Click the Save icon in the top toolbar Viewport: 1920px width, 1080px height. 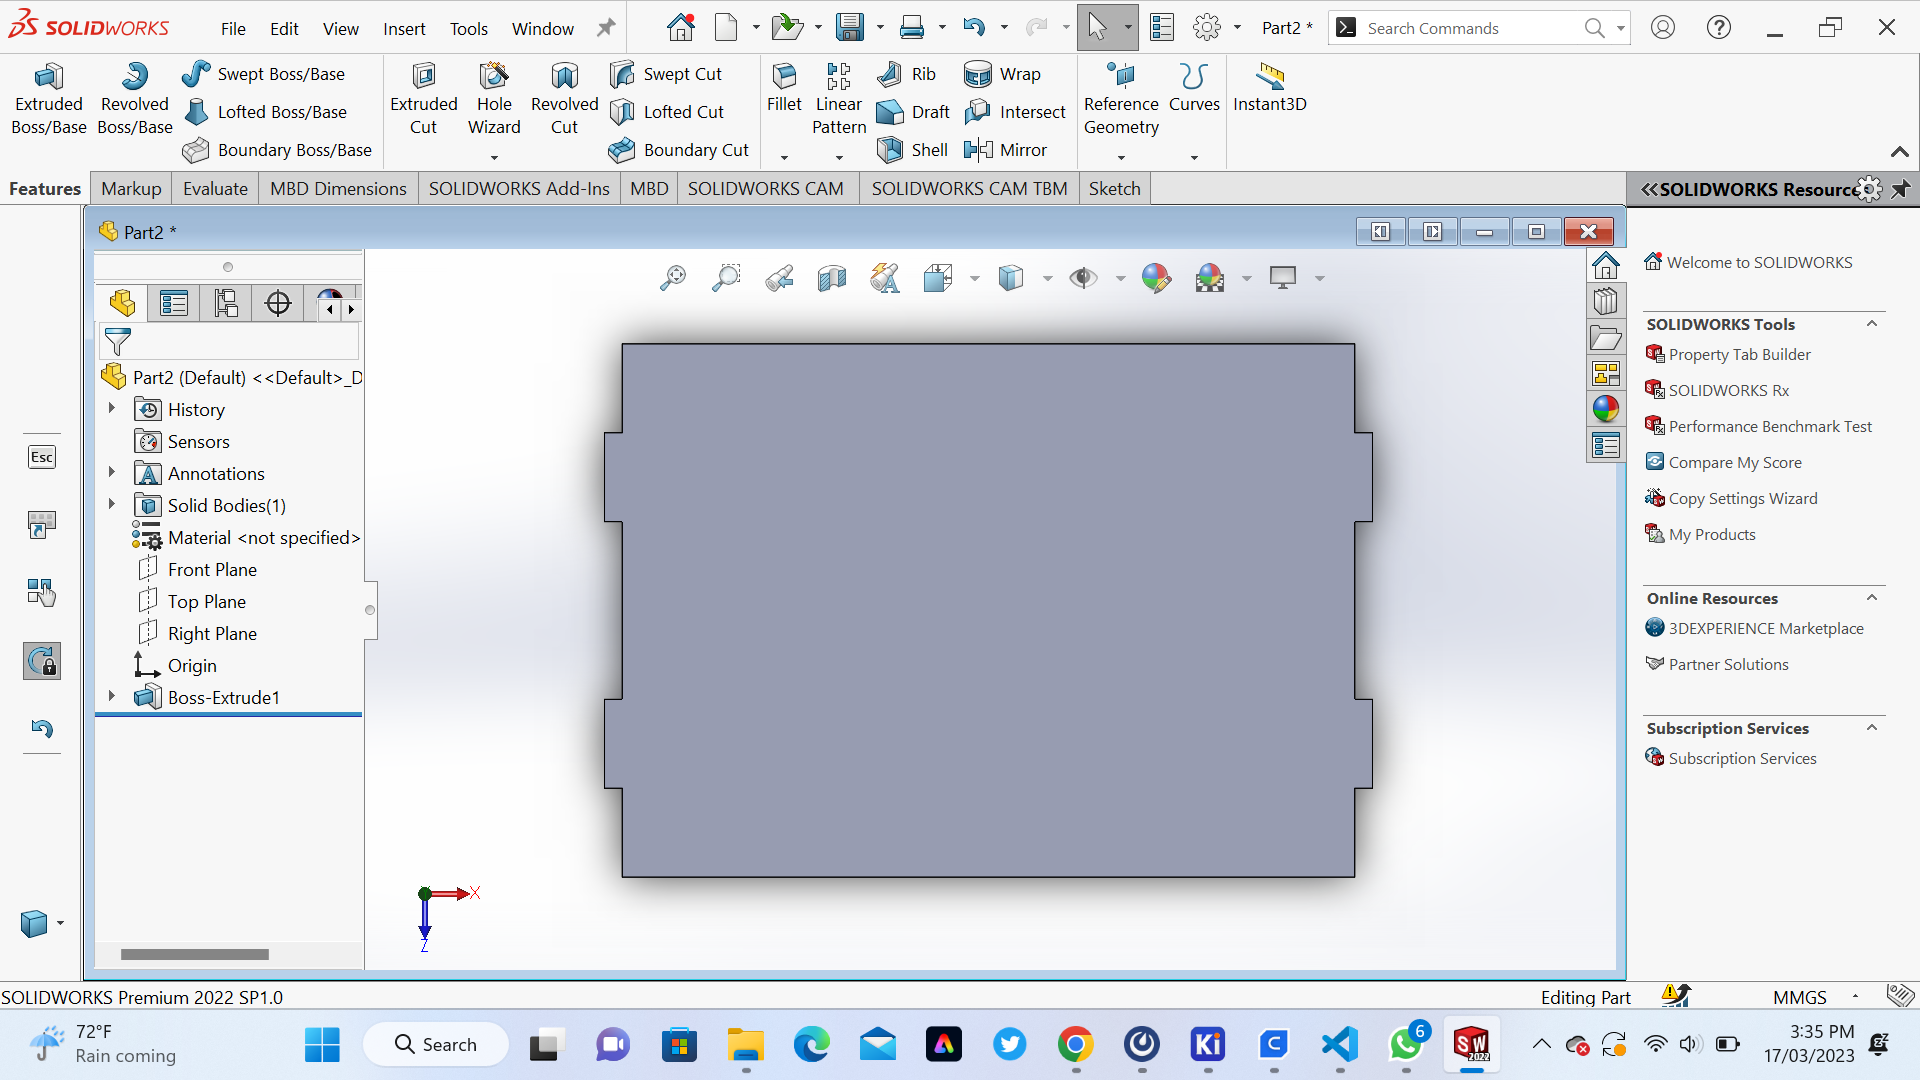(x=849, y=28)
